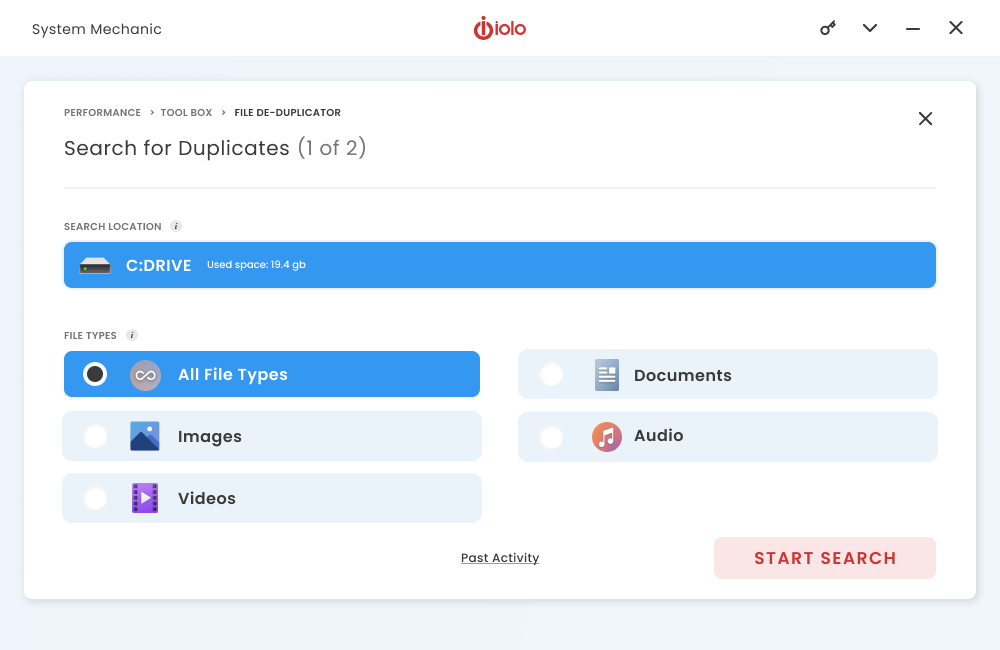This screenshot has height=650, width=1000.
Task: Click the Documents page icon
Action: click(607, 375)
